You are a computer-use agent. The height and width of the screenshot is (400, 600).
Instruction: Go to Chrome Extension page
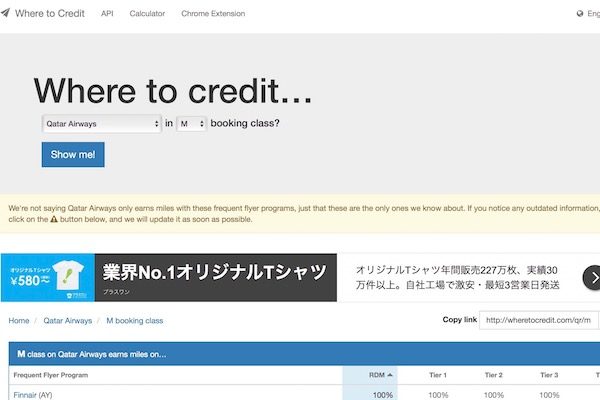[x=213, y=13]
